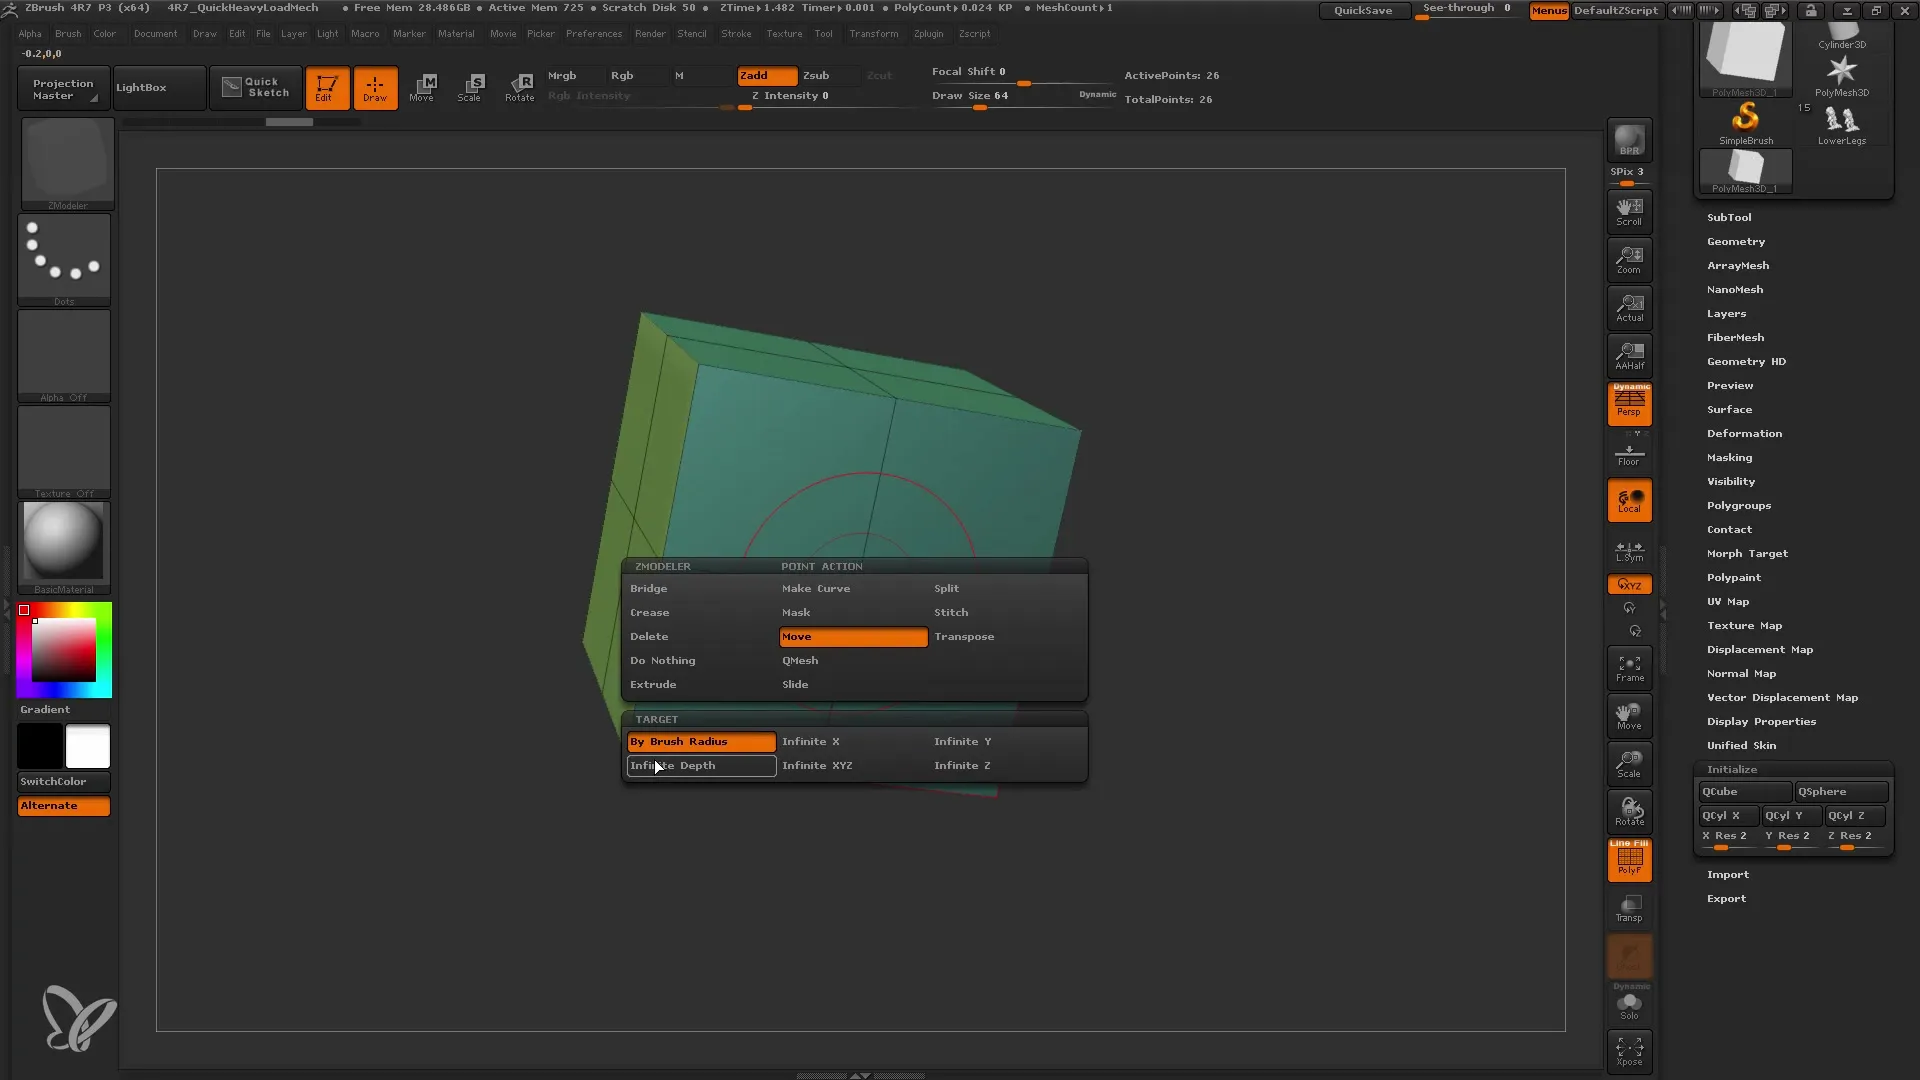Select Infinite Depth target option

pos(674,765)
